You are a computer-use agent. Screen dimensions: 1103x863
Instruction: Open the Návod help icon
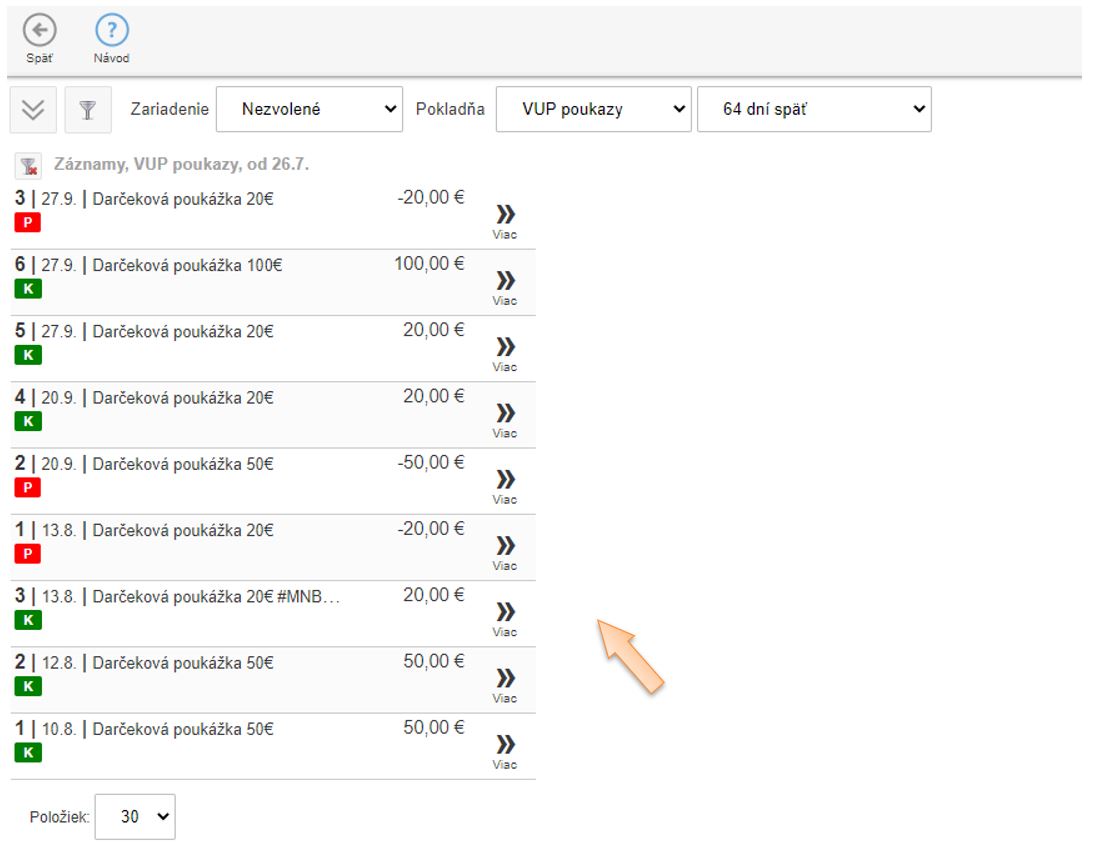pyautogui.click(x=111, y=31)
